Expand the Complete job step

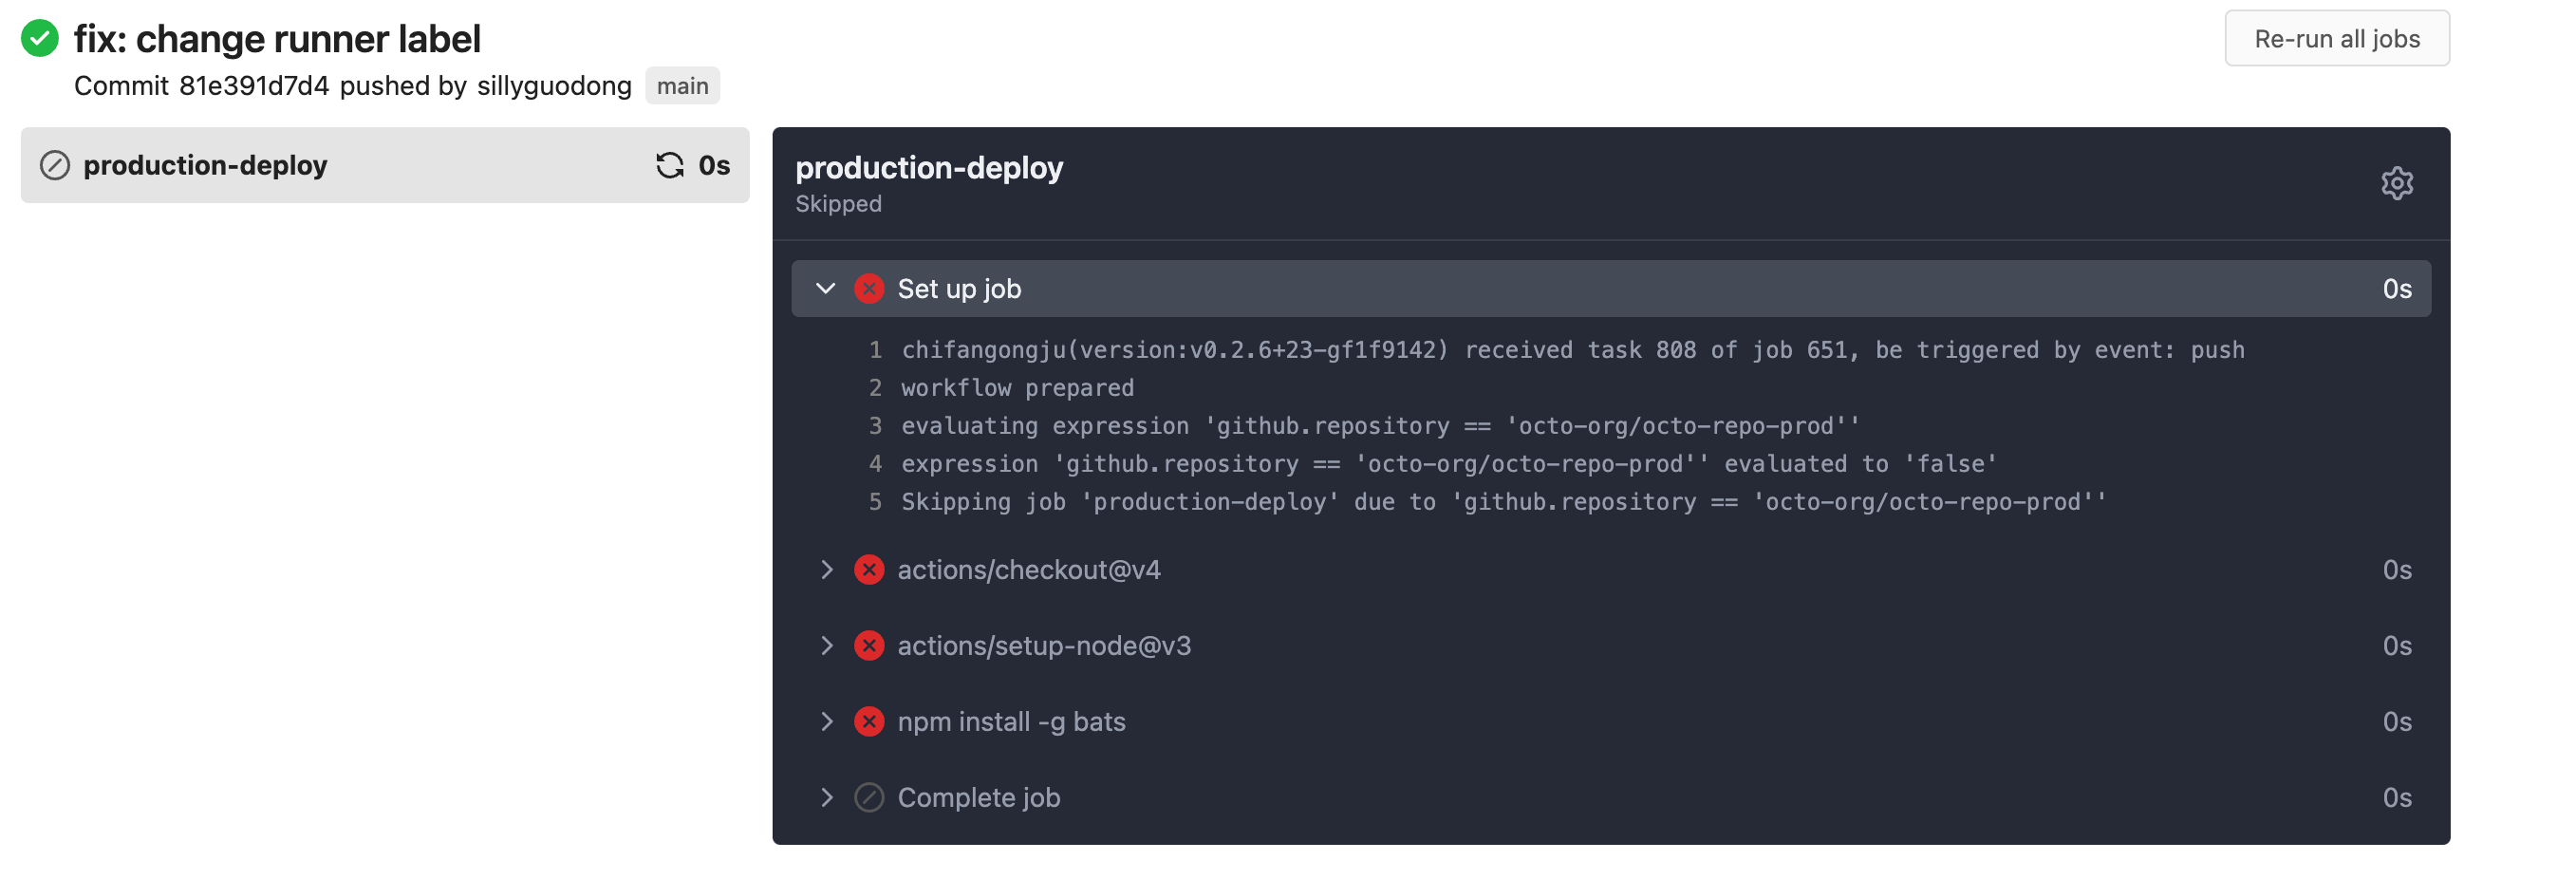pyautogui.click(x=826, y=798)
